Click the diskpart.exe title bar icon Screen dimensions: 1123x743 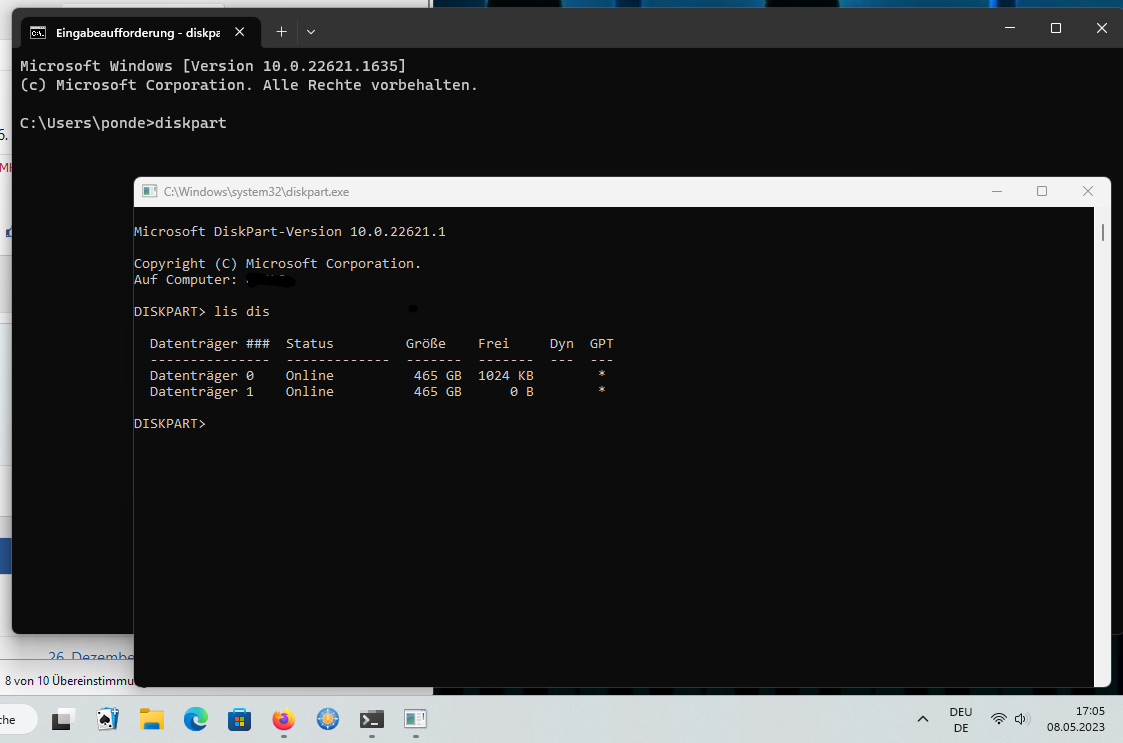click(149, 191)
